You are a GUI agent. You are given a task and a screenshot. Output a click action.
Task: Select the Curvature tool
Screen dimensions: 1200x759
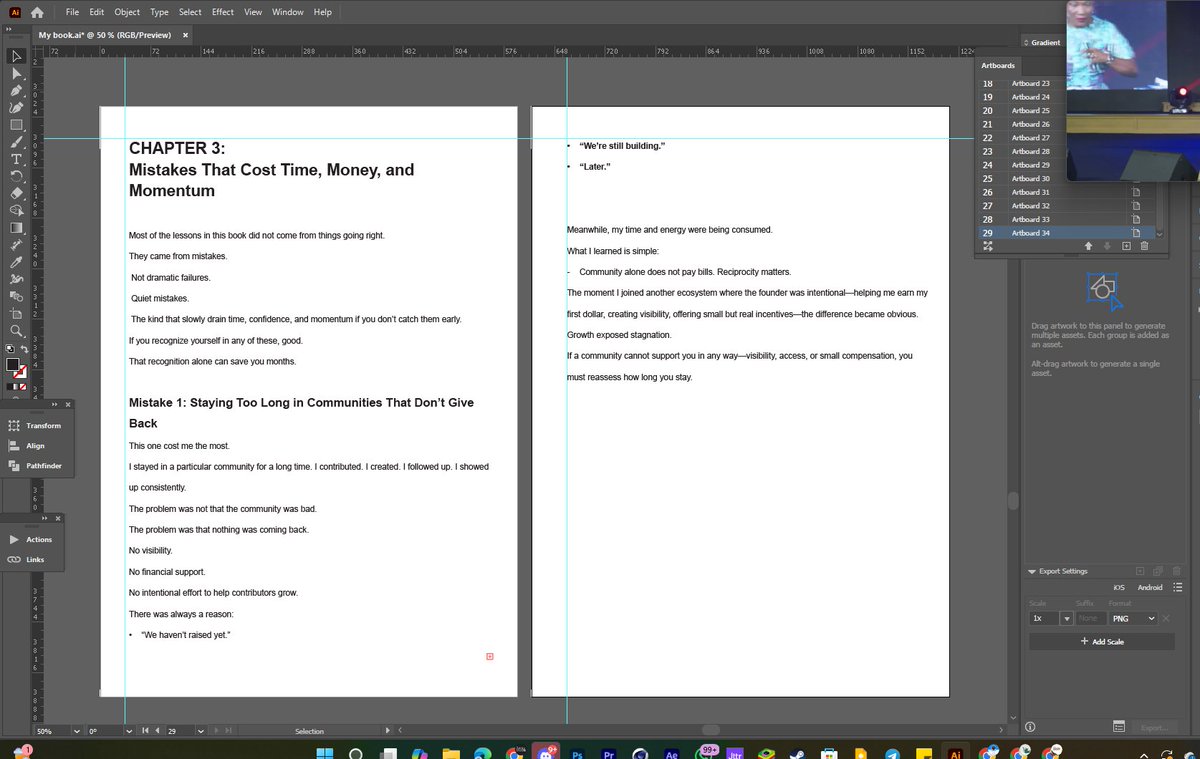16,107
